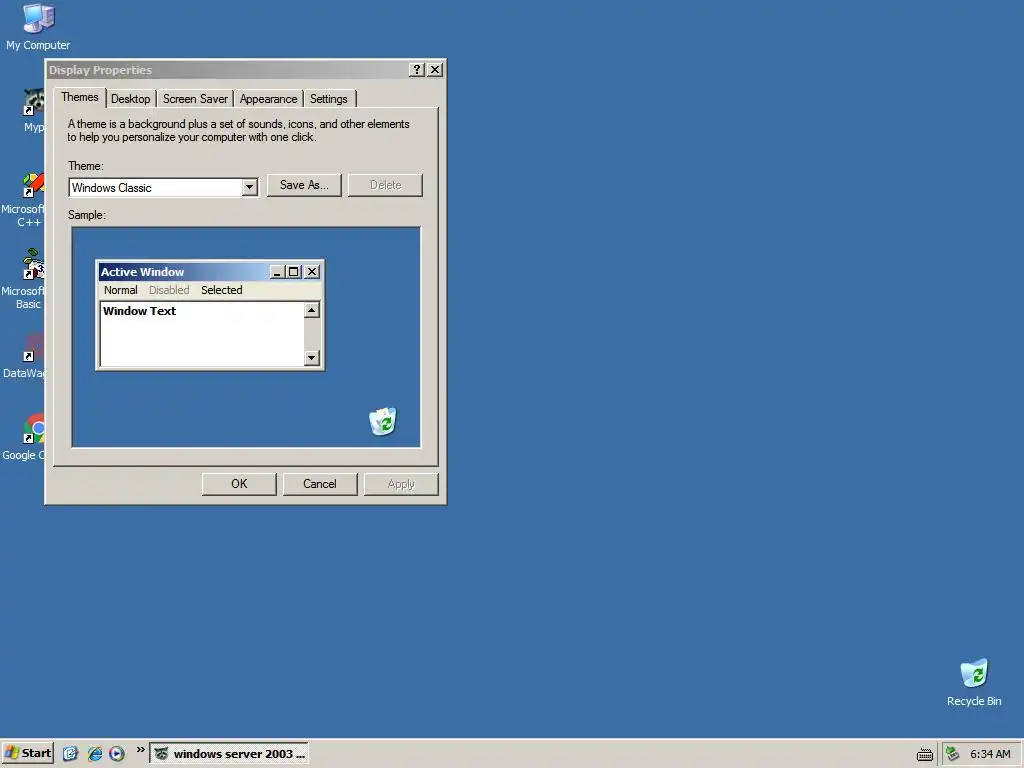Click scroll down arrow in sample window
The height and width of the screenshot is (768, 1024).
click(x=312, y=357)
